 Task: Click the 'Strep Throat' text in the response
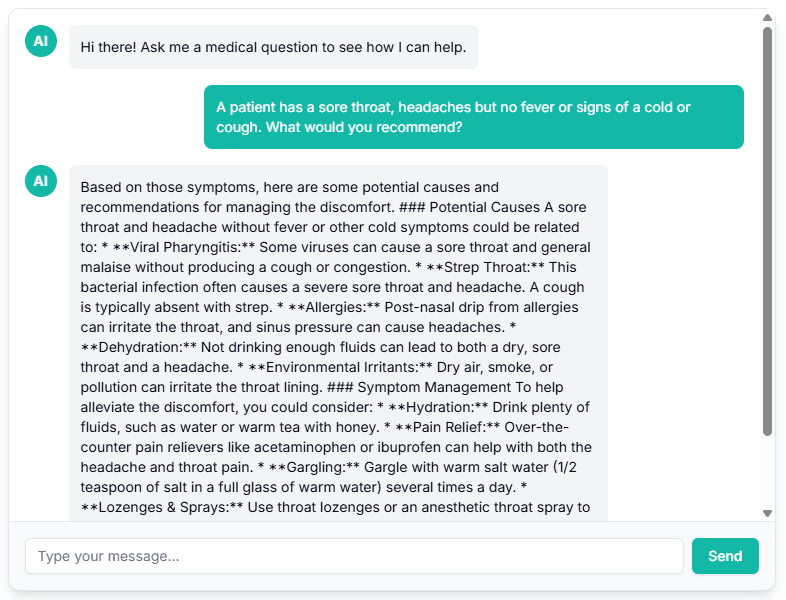tap(487, 267)
